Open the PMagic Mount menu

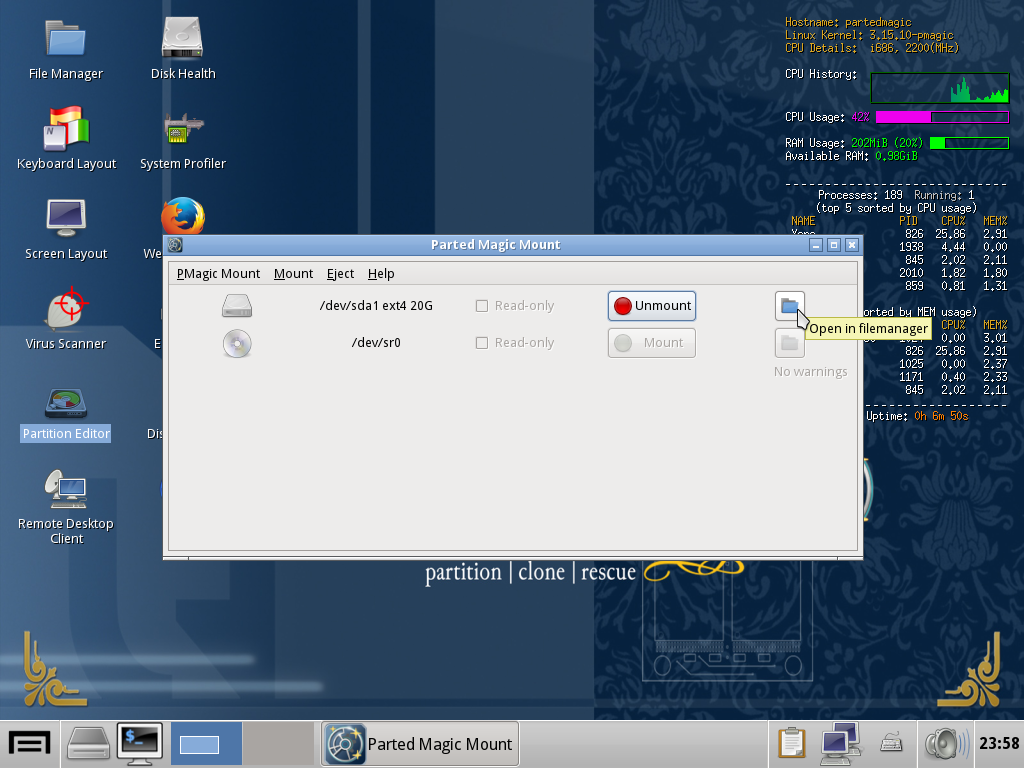pyautogui.click(x=218, y=274)
